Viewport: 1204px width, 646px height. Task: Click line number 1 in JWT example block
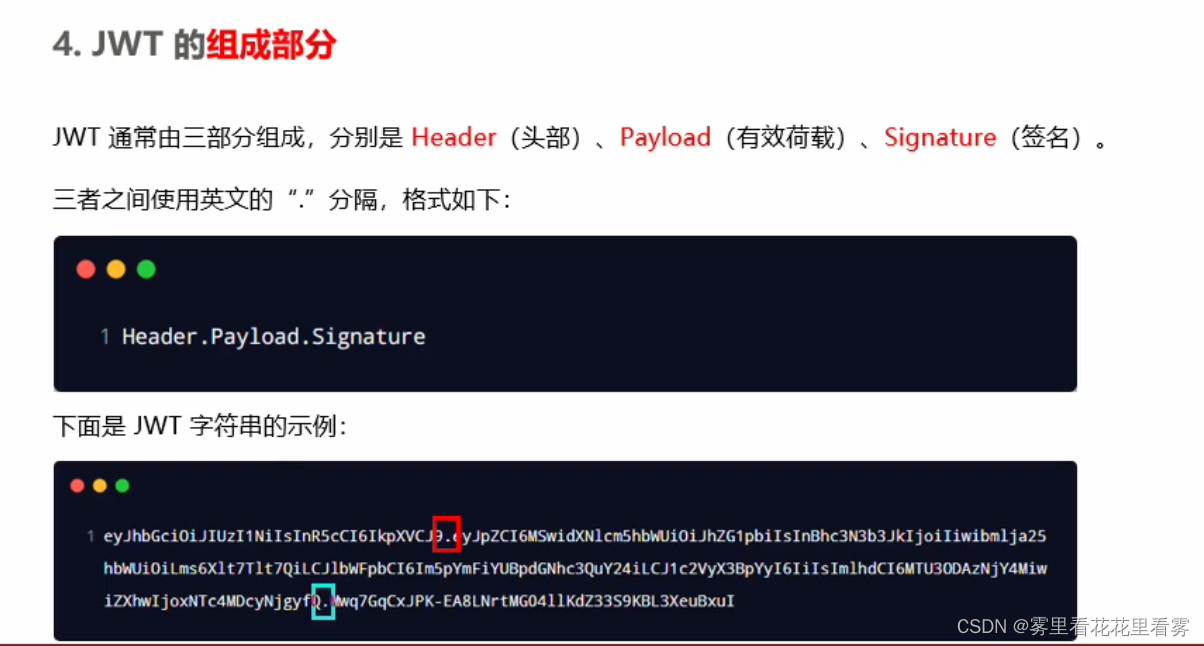coord(91,537)
